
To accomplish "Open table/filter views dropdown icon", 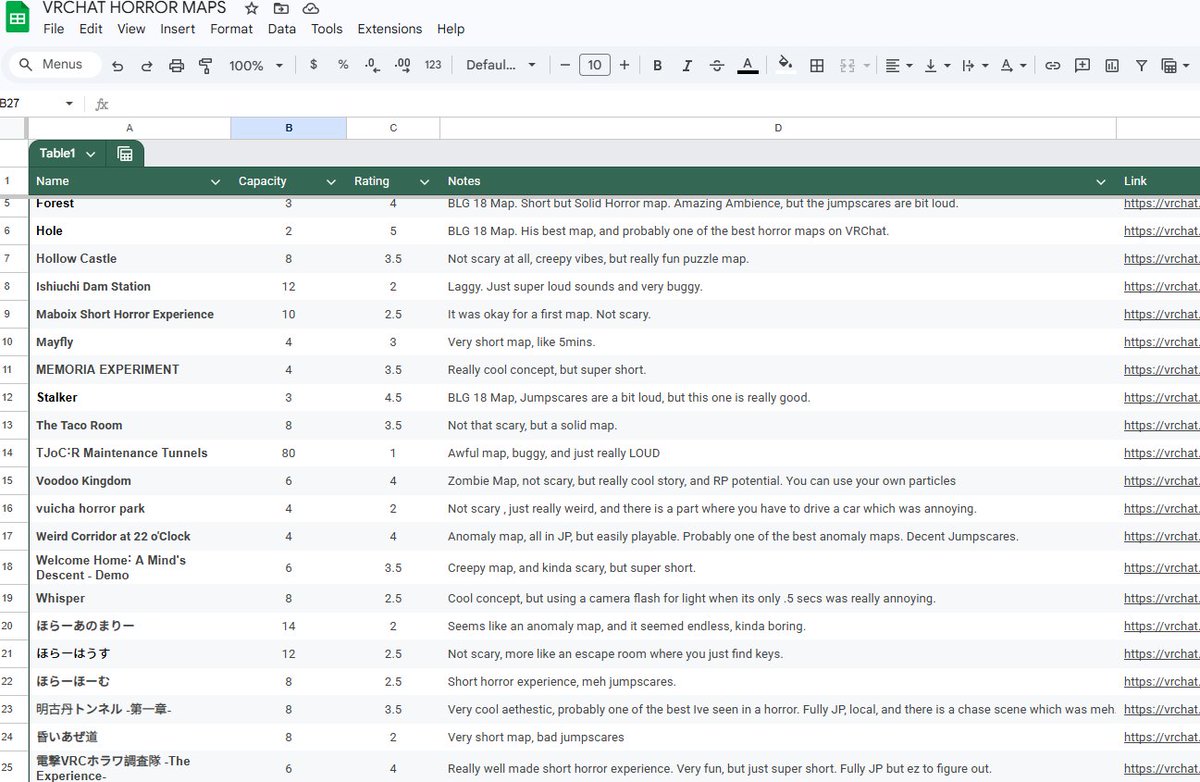I will (1174, 65).
